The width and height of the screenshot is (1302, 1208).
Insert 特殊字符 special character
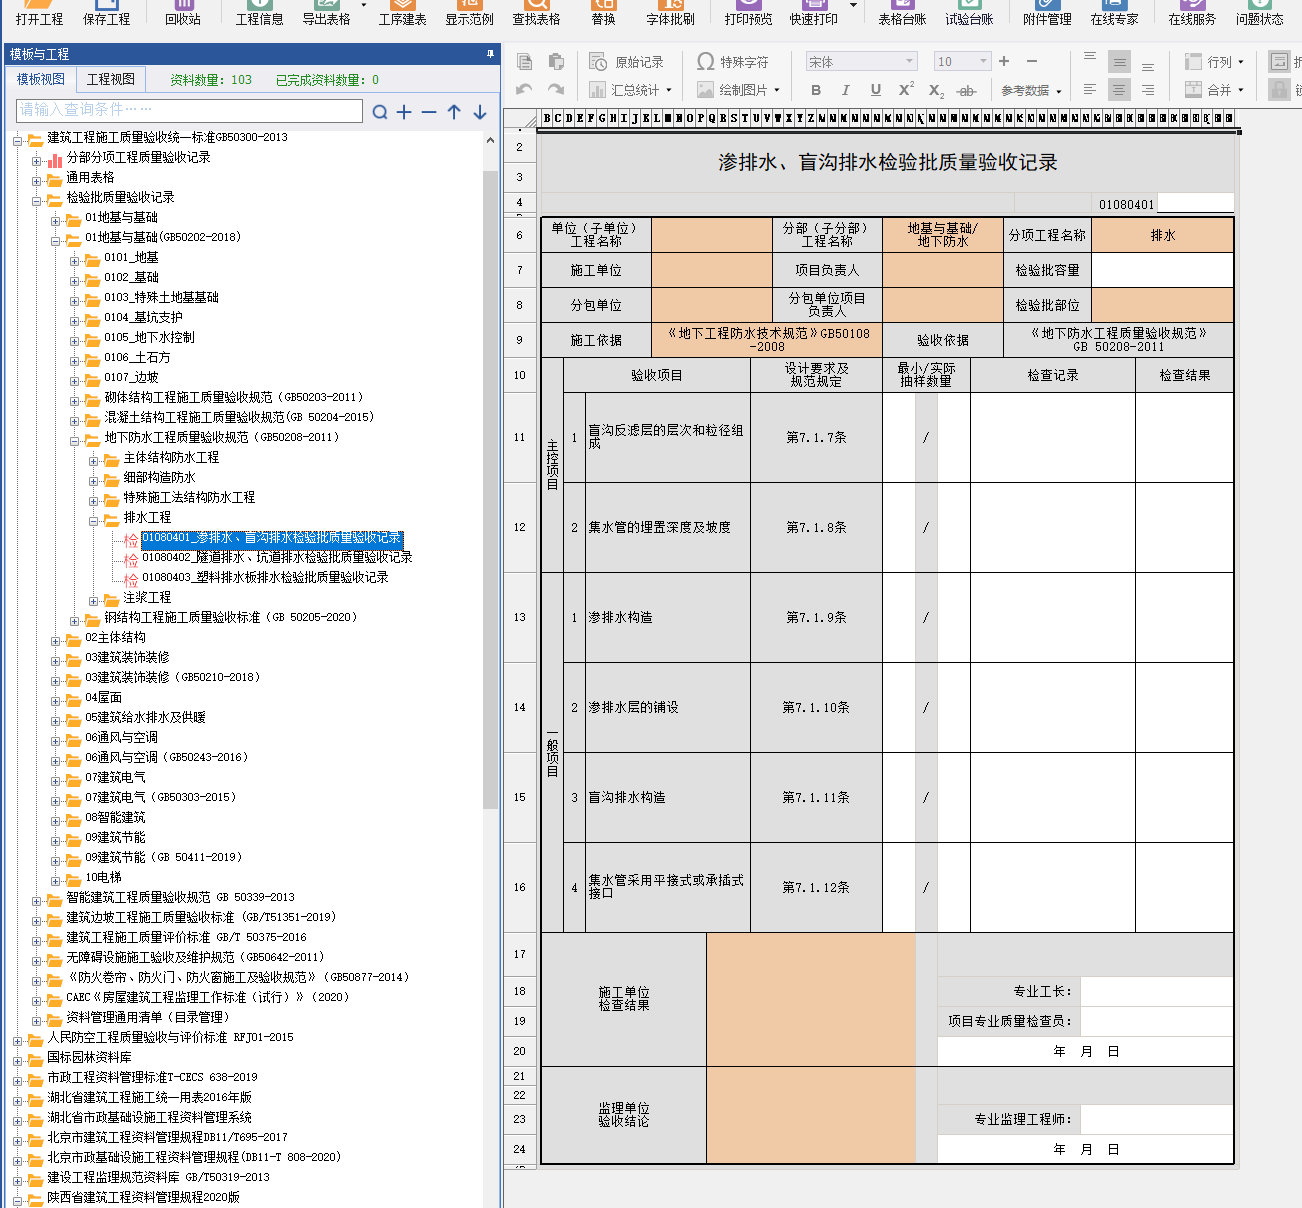pyautogui.click(x=732, y=62)
